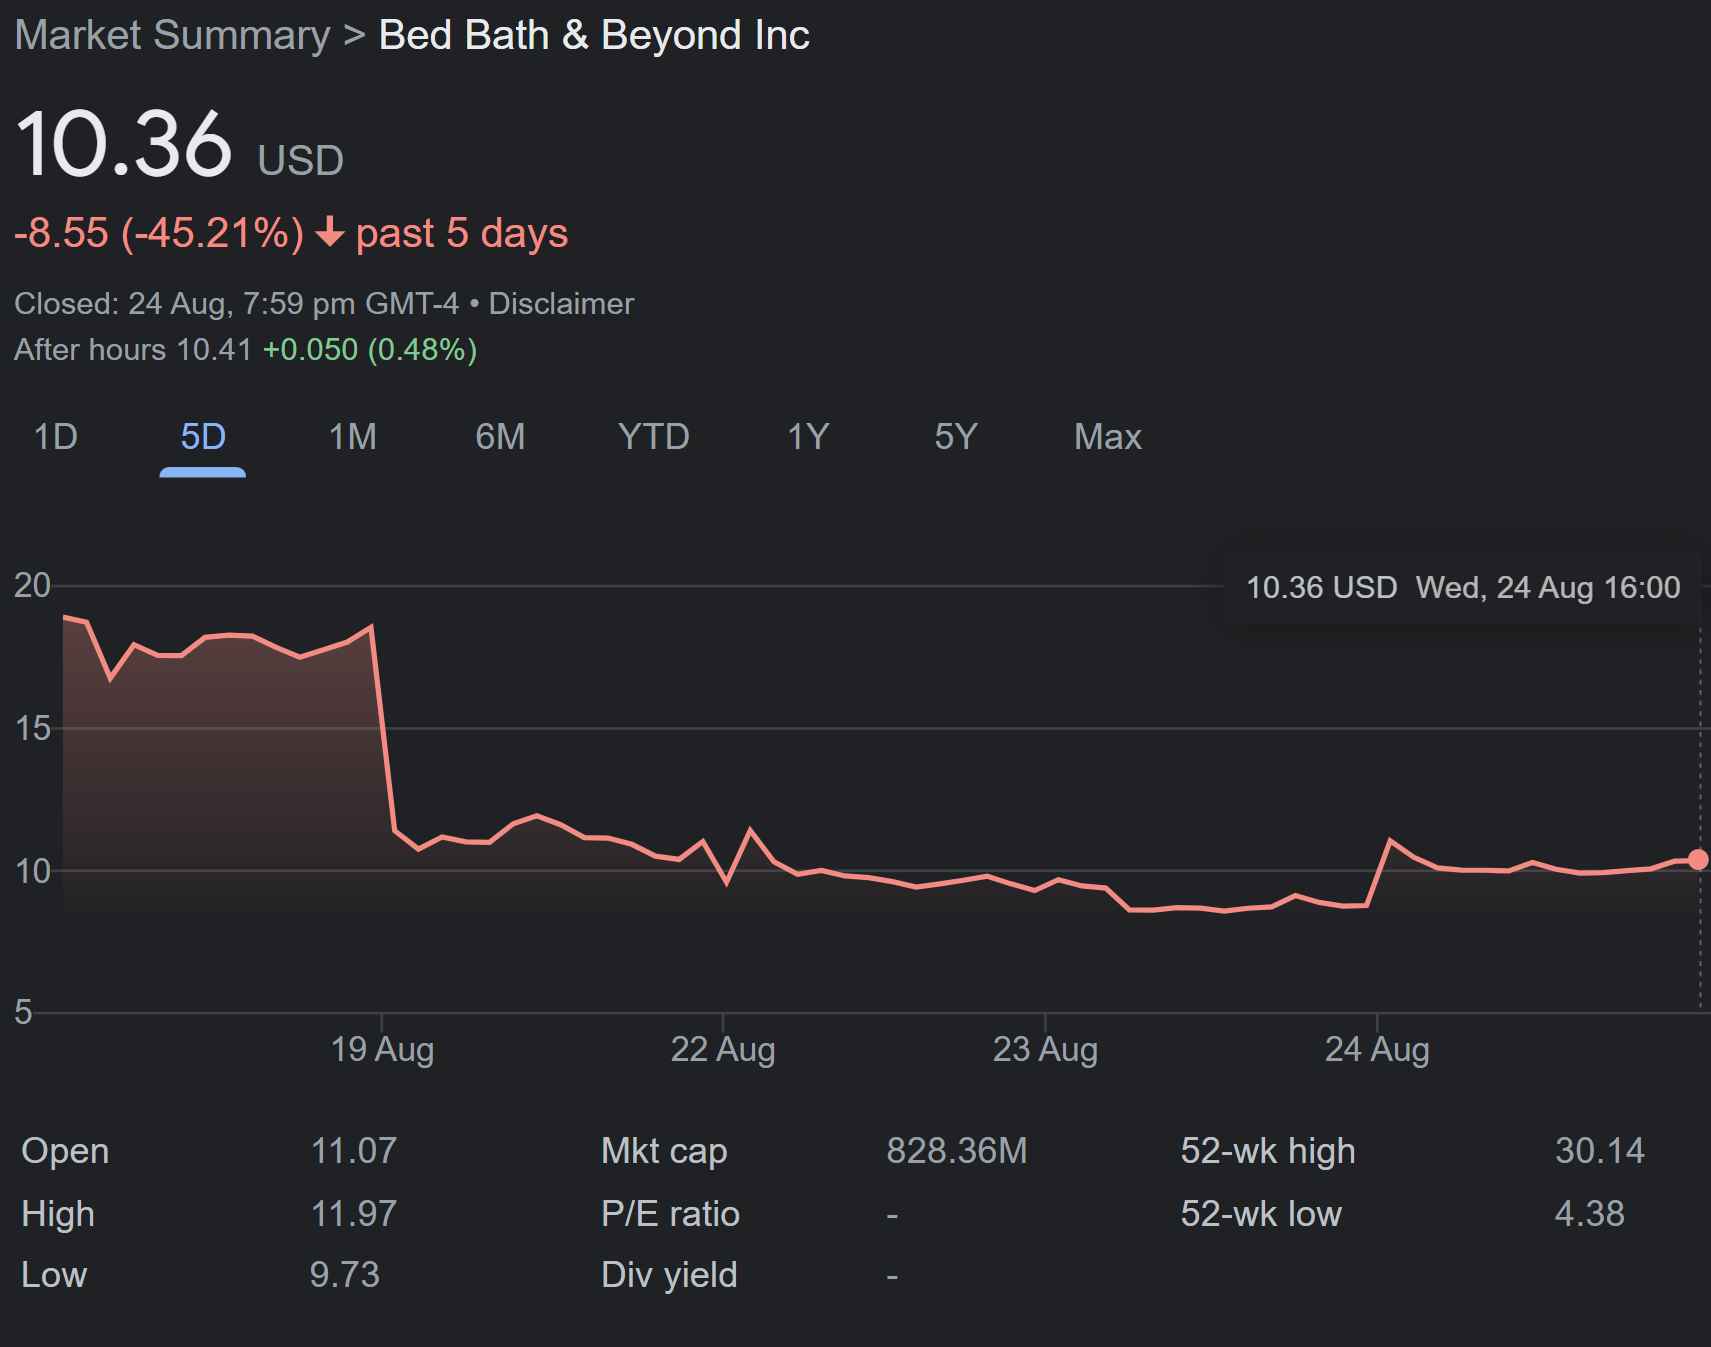Reselect the active 5D tab
This screenshot has width=1711, height=1347.
(202, 437)
